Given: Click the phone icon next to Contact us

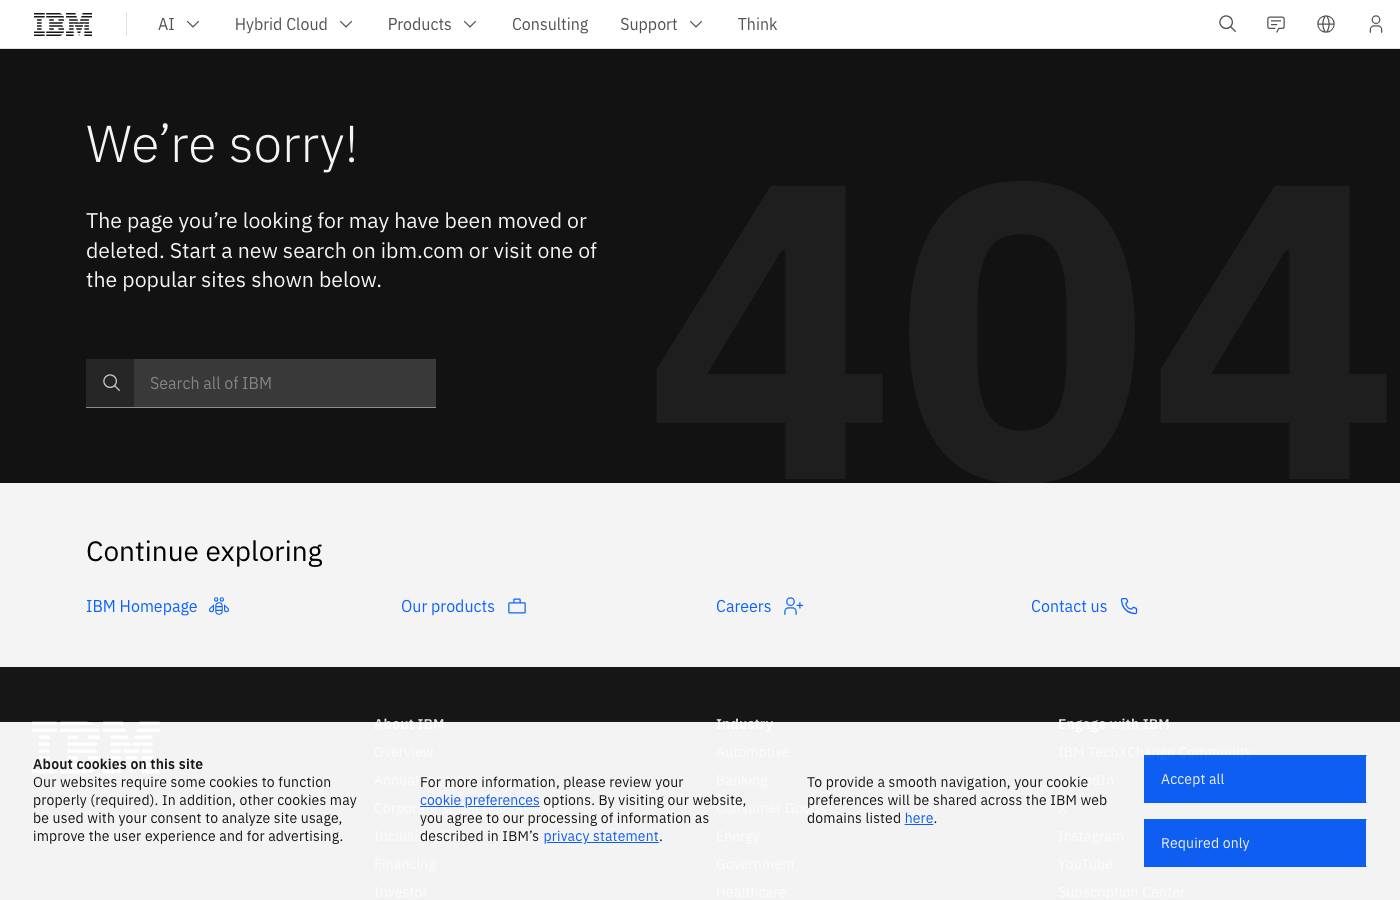Looking at the screenshot, I should click(x=1129, y=606).
